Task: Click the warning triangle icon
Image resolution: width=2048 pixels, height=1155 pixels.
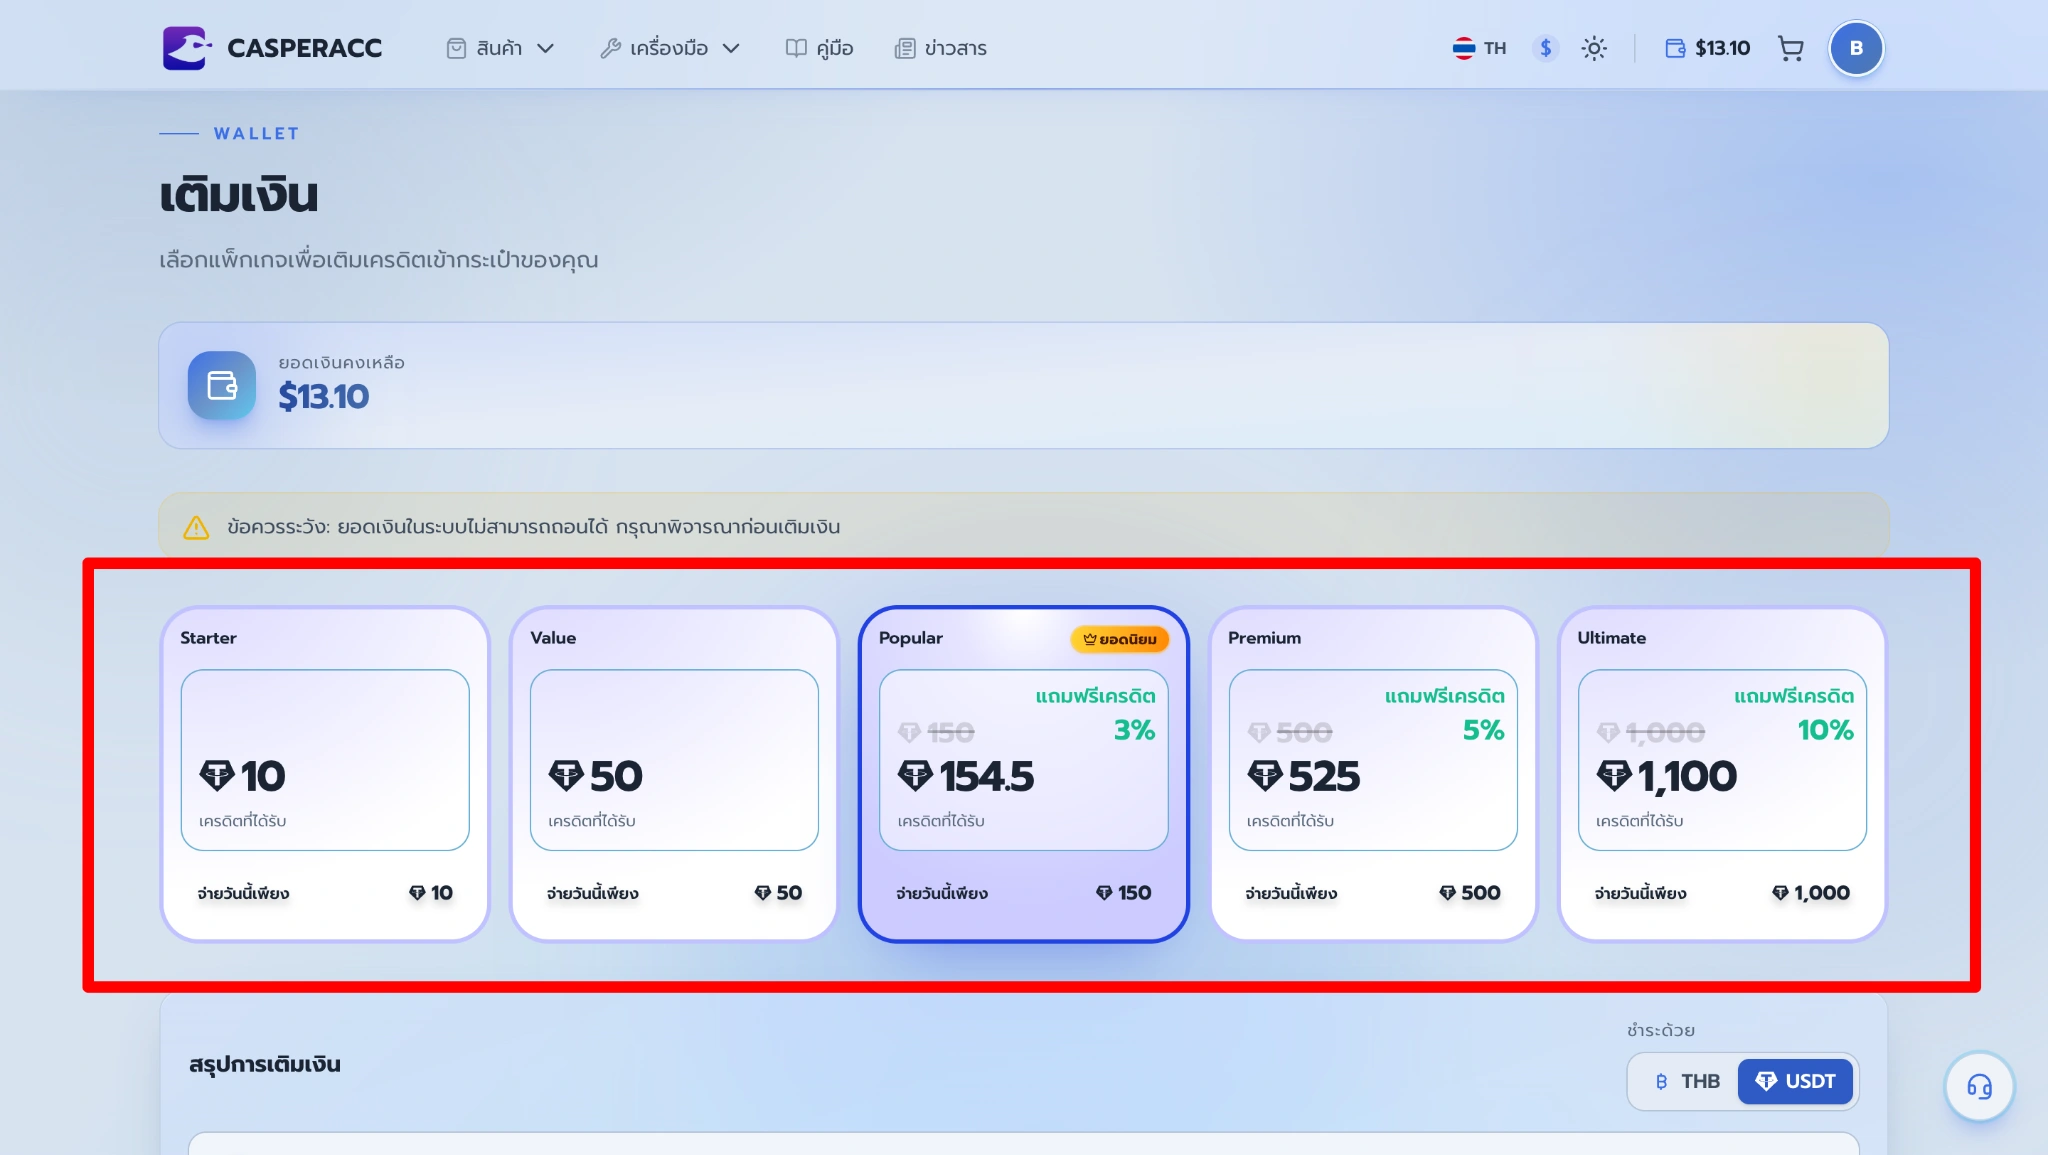Action: pos(196,527)
